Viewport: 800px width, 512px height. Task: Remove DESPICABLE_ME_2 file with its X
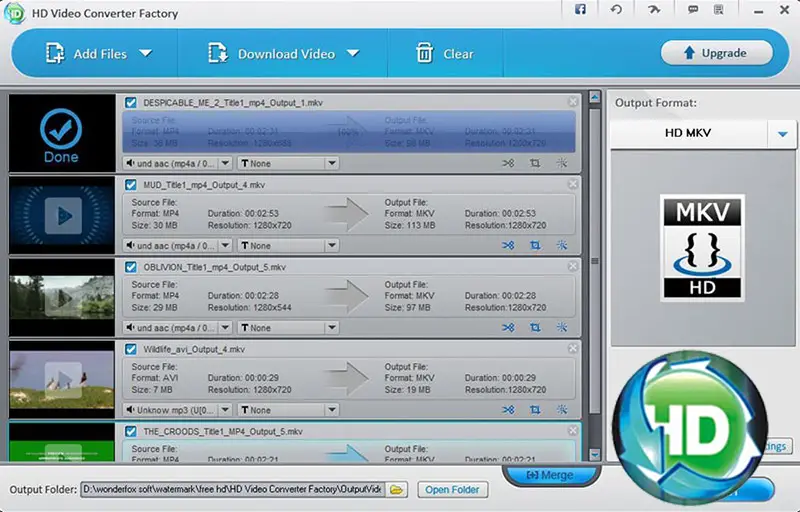tap(573, 102)
